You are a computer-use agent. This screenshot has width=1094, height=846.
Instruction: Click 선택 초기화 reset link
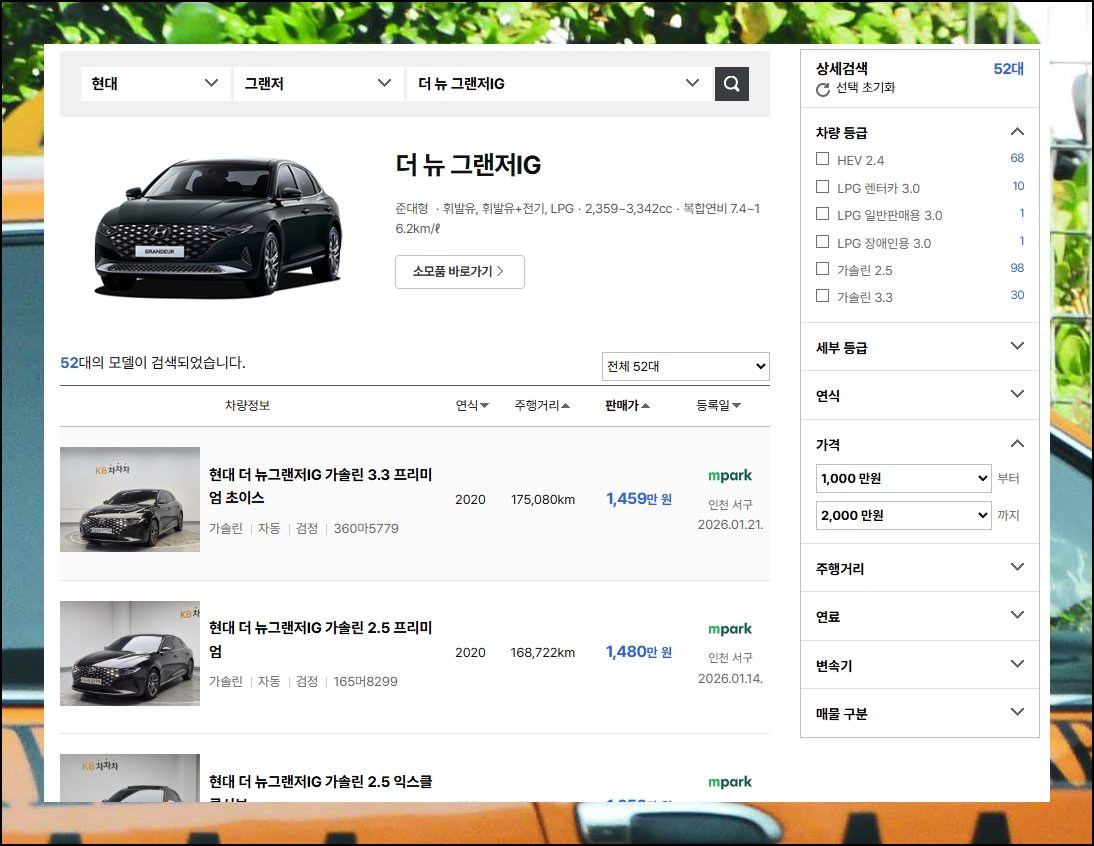coord(865,88)
